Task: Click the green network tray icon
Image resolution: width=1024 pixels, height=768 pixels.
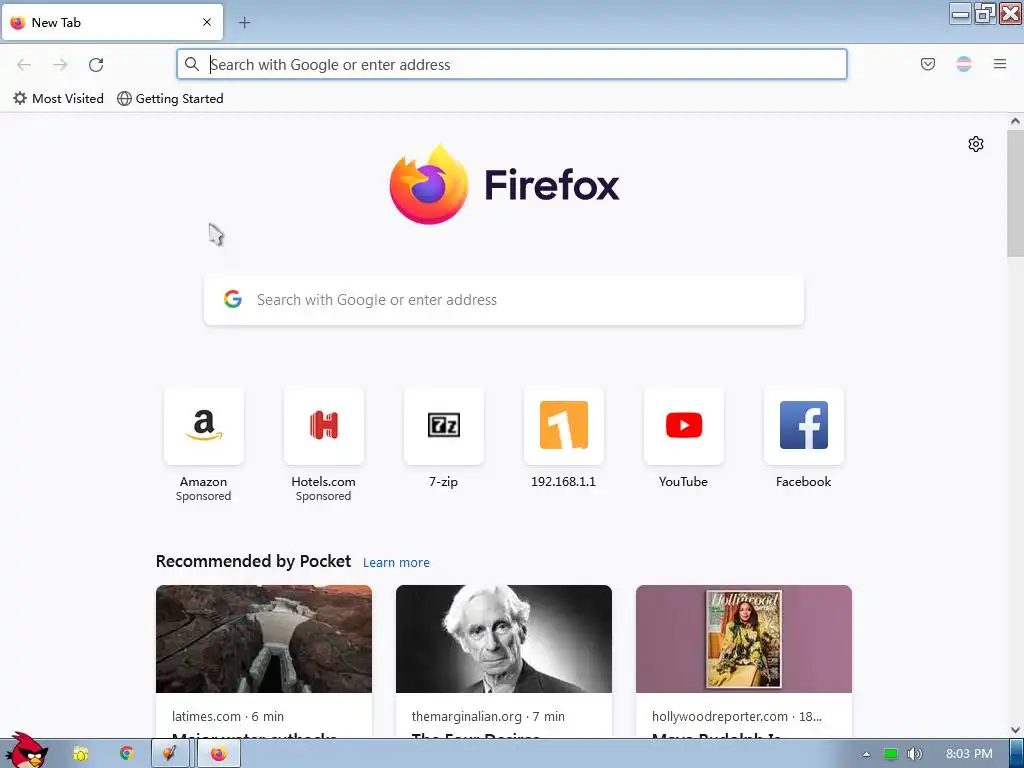Action: 890,754
